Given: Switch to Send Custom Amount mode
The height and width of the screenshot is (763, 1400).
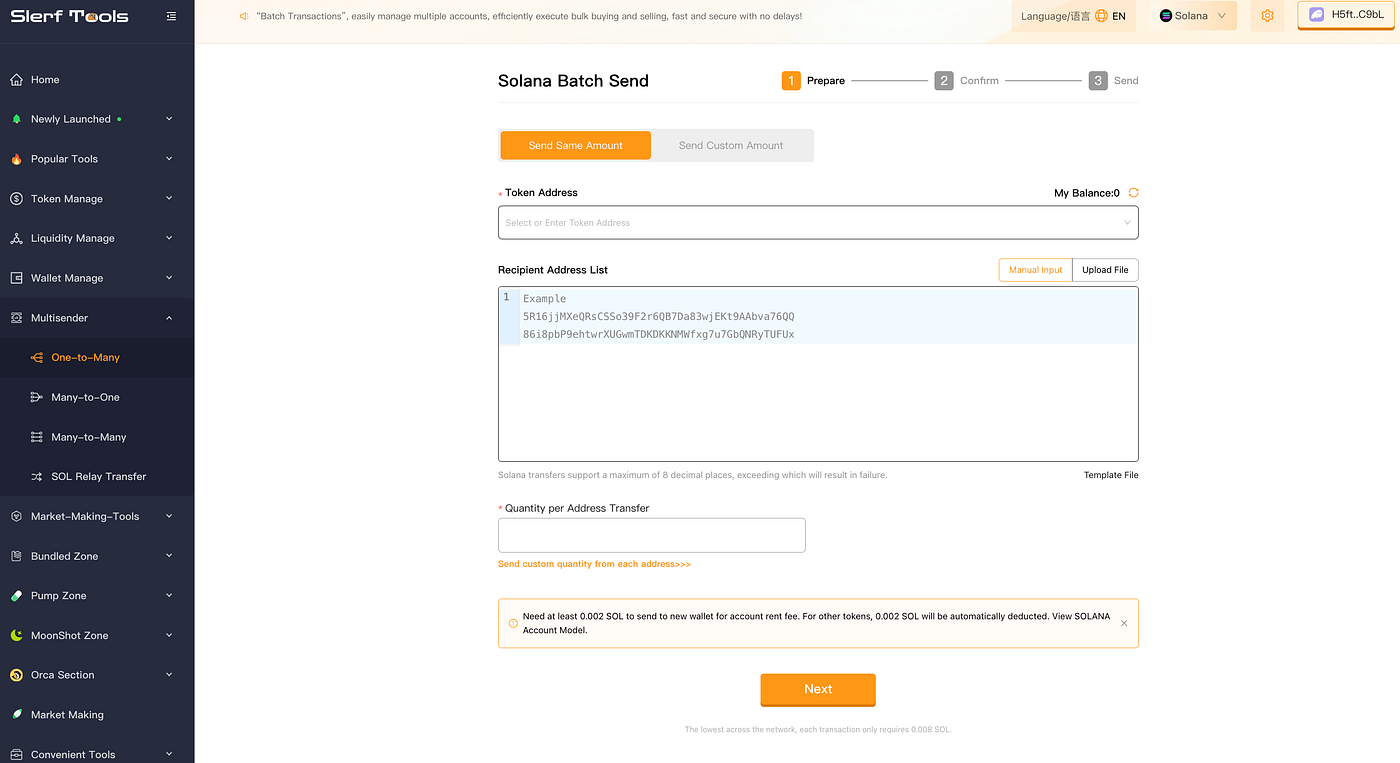Looking at the screenshot, I should point(731,145).
